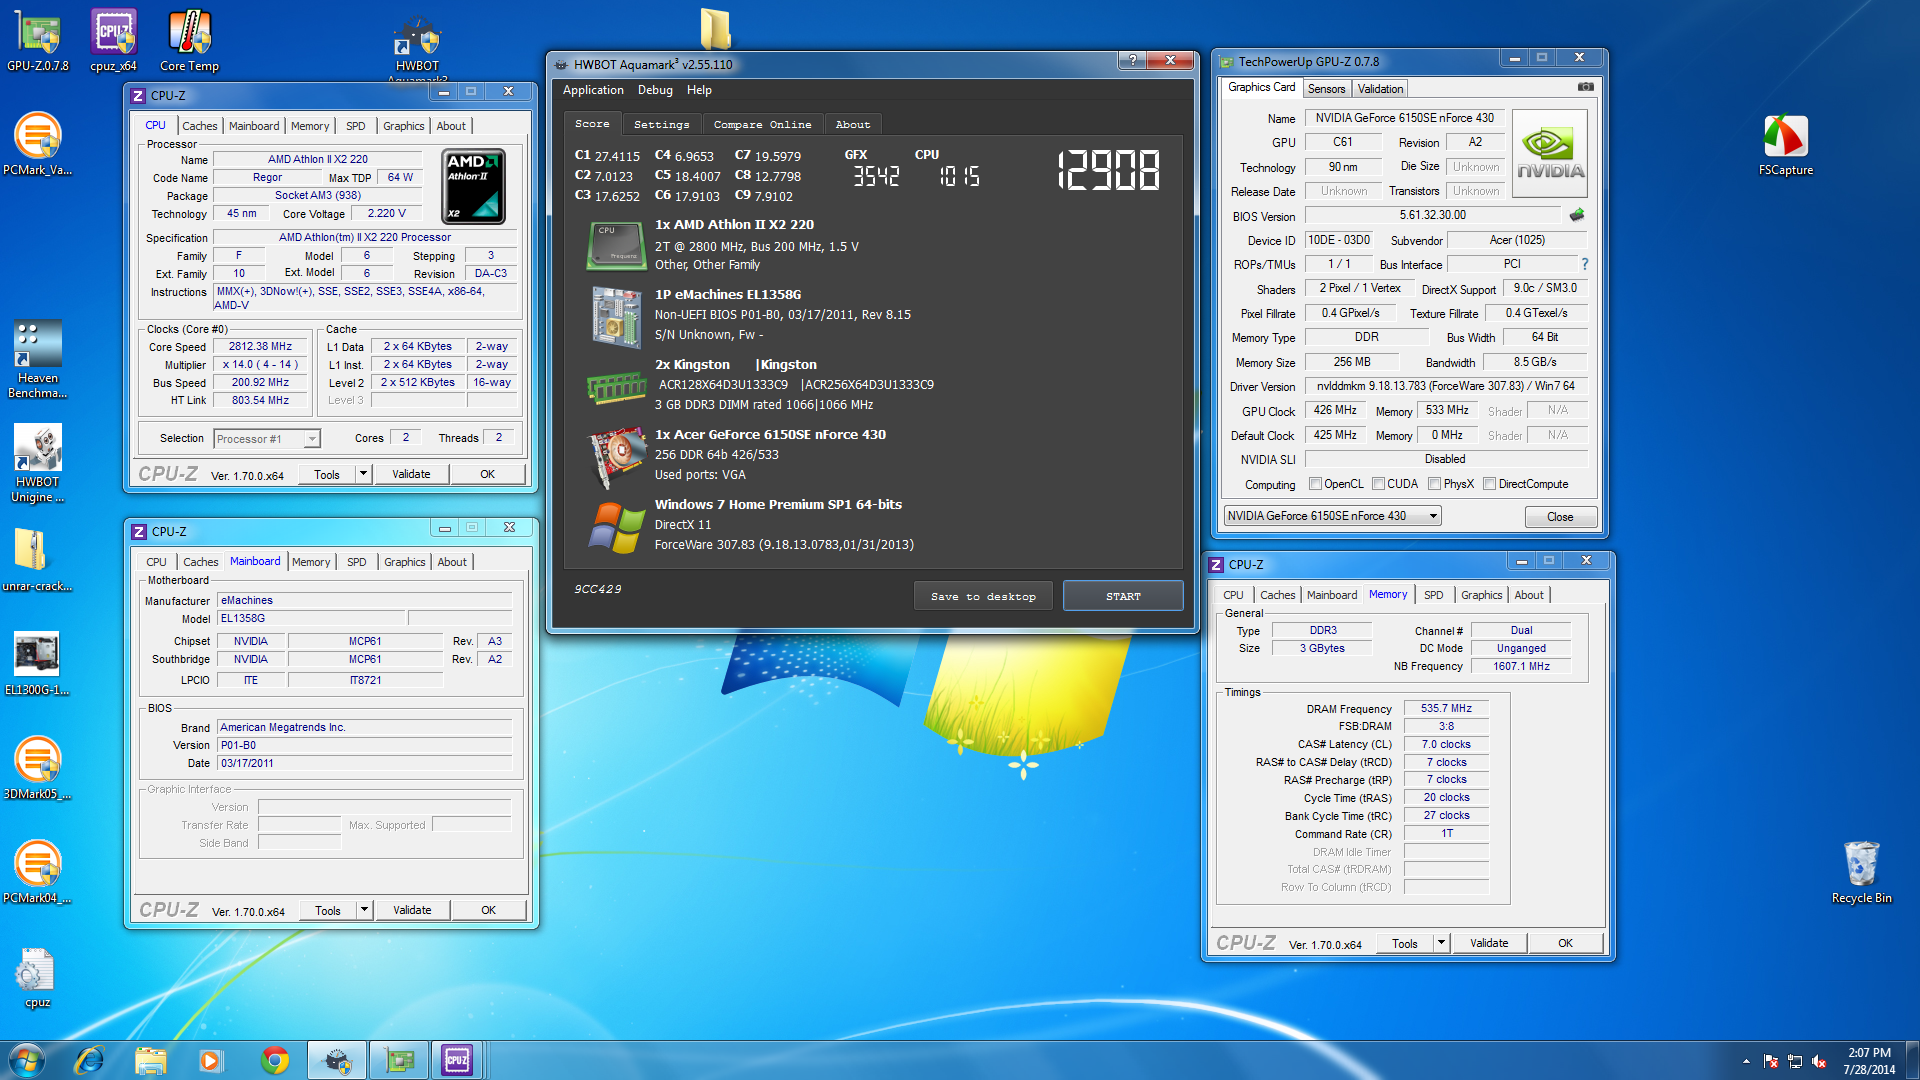
Task: Click START button in Aquamark
Action: pos(1123,596)
